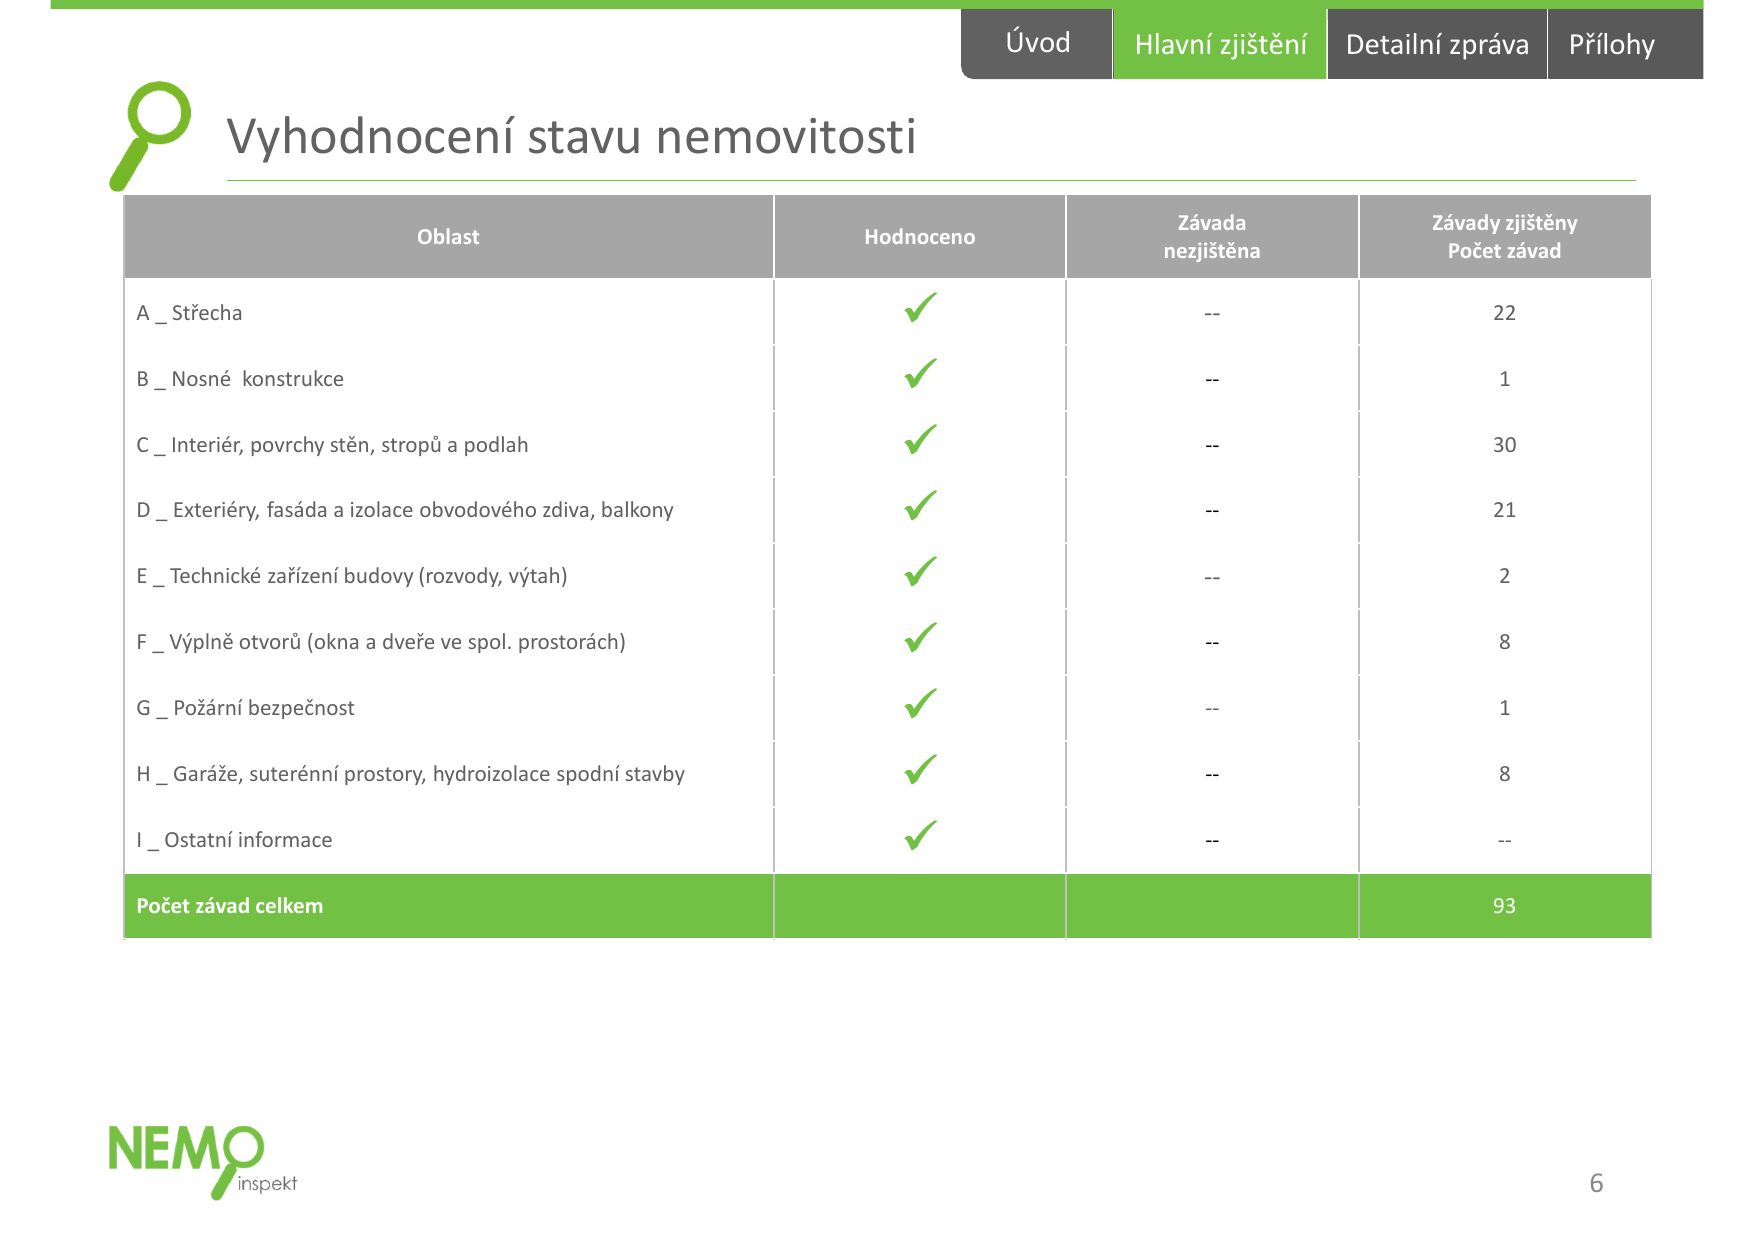This screenshot has width=1755, height=1240.
Task: Open the Úvod tab
Action: point(1037,44)
